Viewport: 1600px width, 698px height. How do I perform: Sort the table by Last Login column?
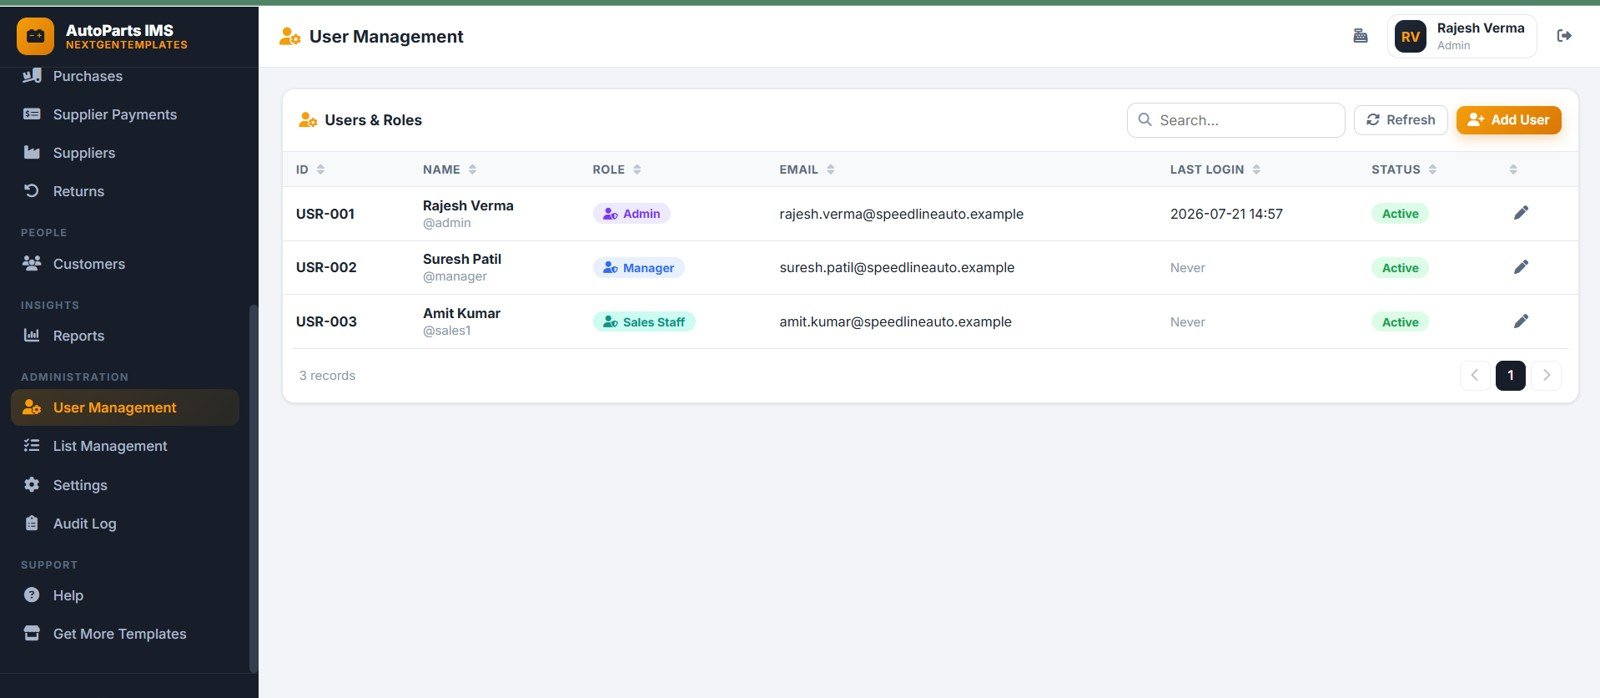[x=1215, y=170]
